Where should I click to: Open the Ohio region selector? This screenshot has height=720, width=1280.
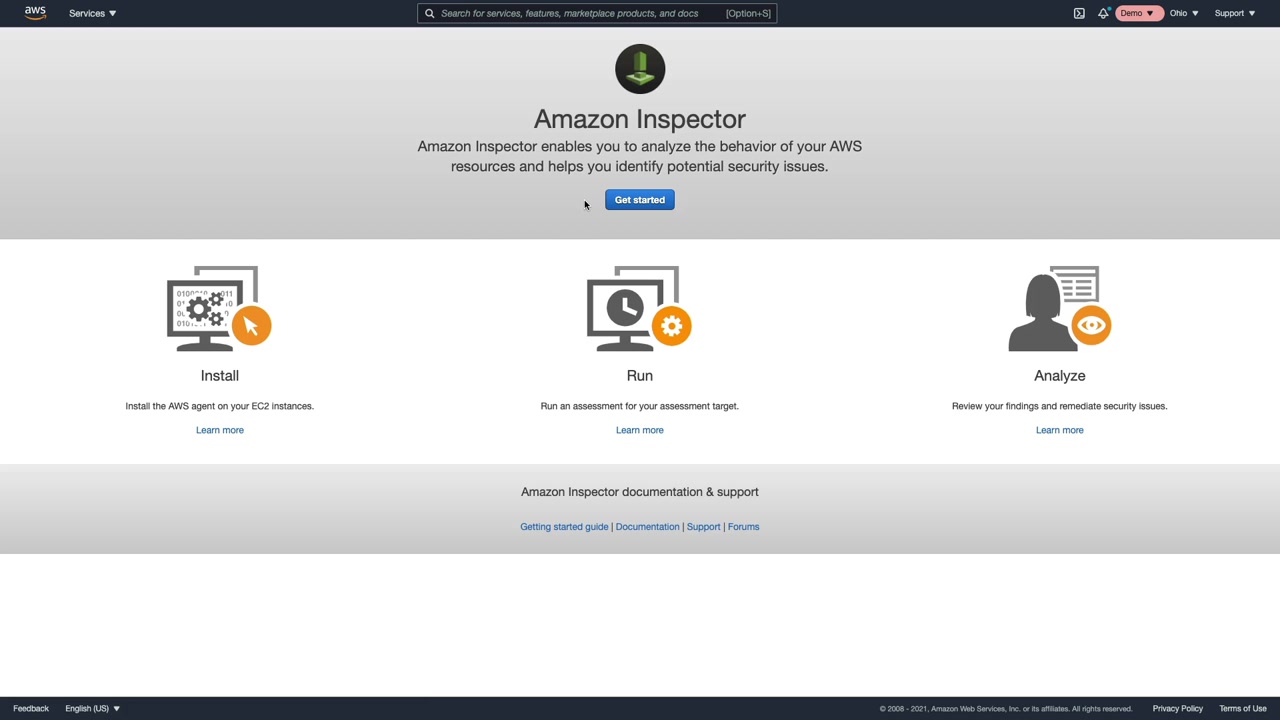point(1184,13)
